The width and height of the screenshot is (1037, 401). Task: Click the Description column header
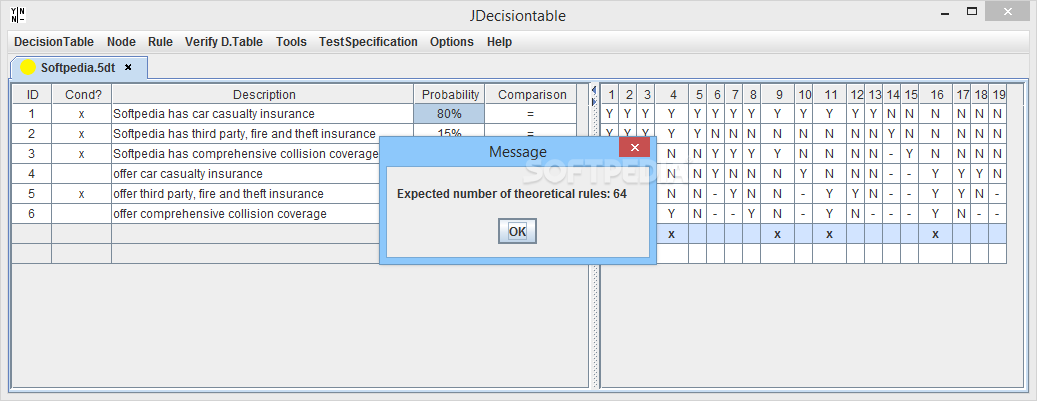point(263,95)
